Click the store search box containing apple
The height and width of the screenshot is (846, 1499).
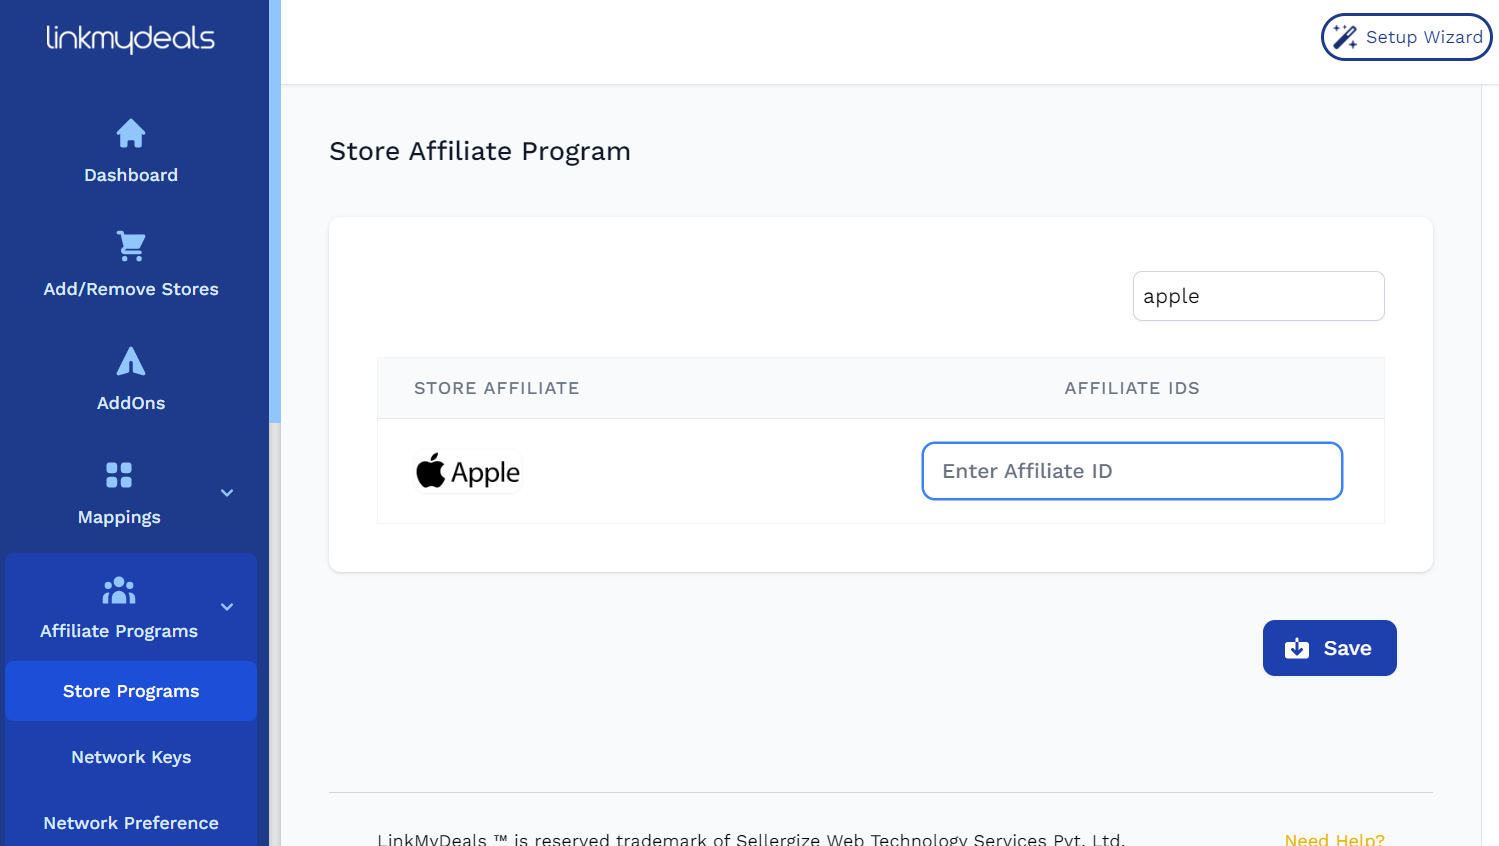[1257, 296]
